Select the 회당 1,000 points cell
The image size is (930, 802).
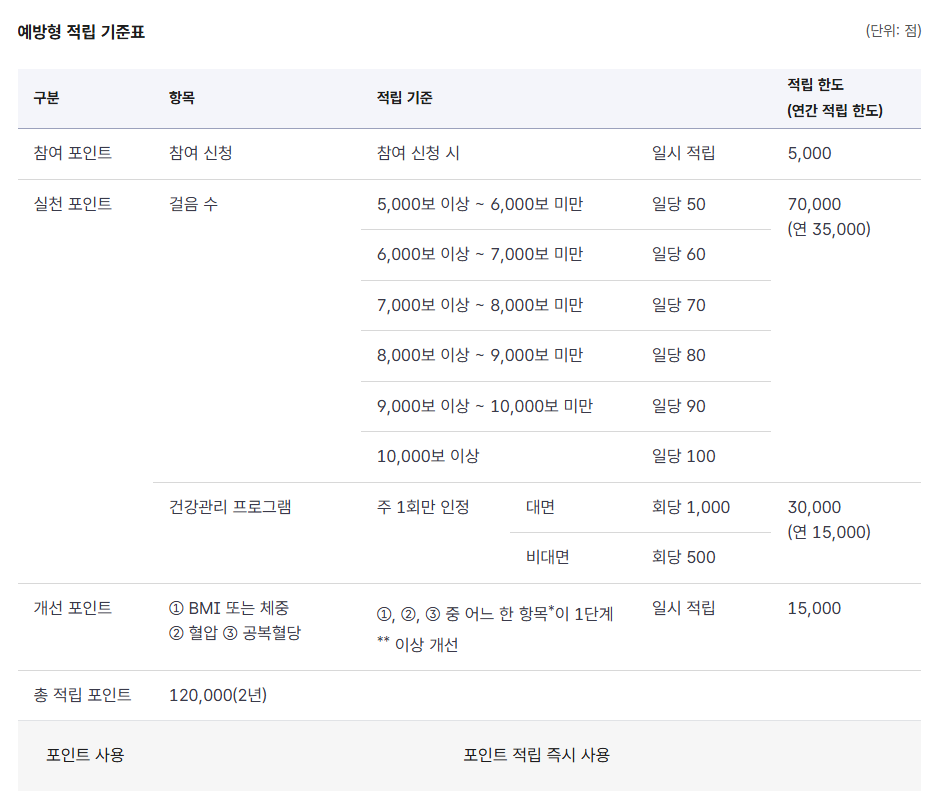(x=691, y=507)
